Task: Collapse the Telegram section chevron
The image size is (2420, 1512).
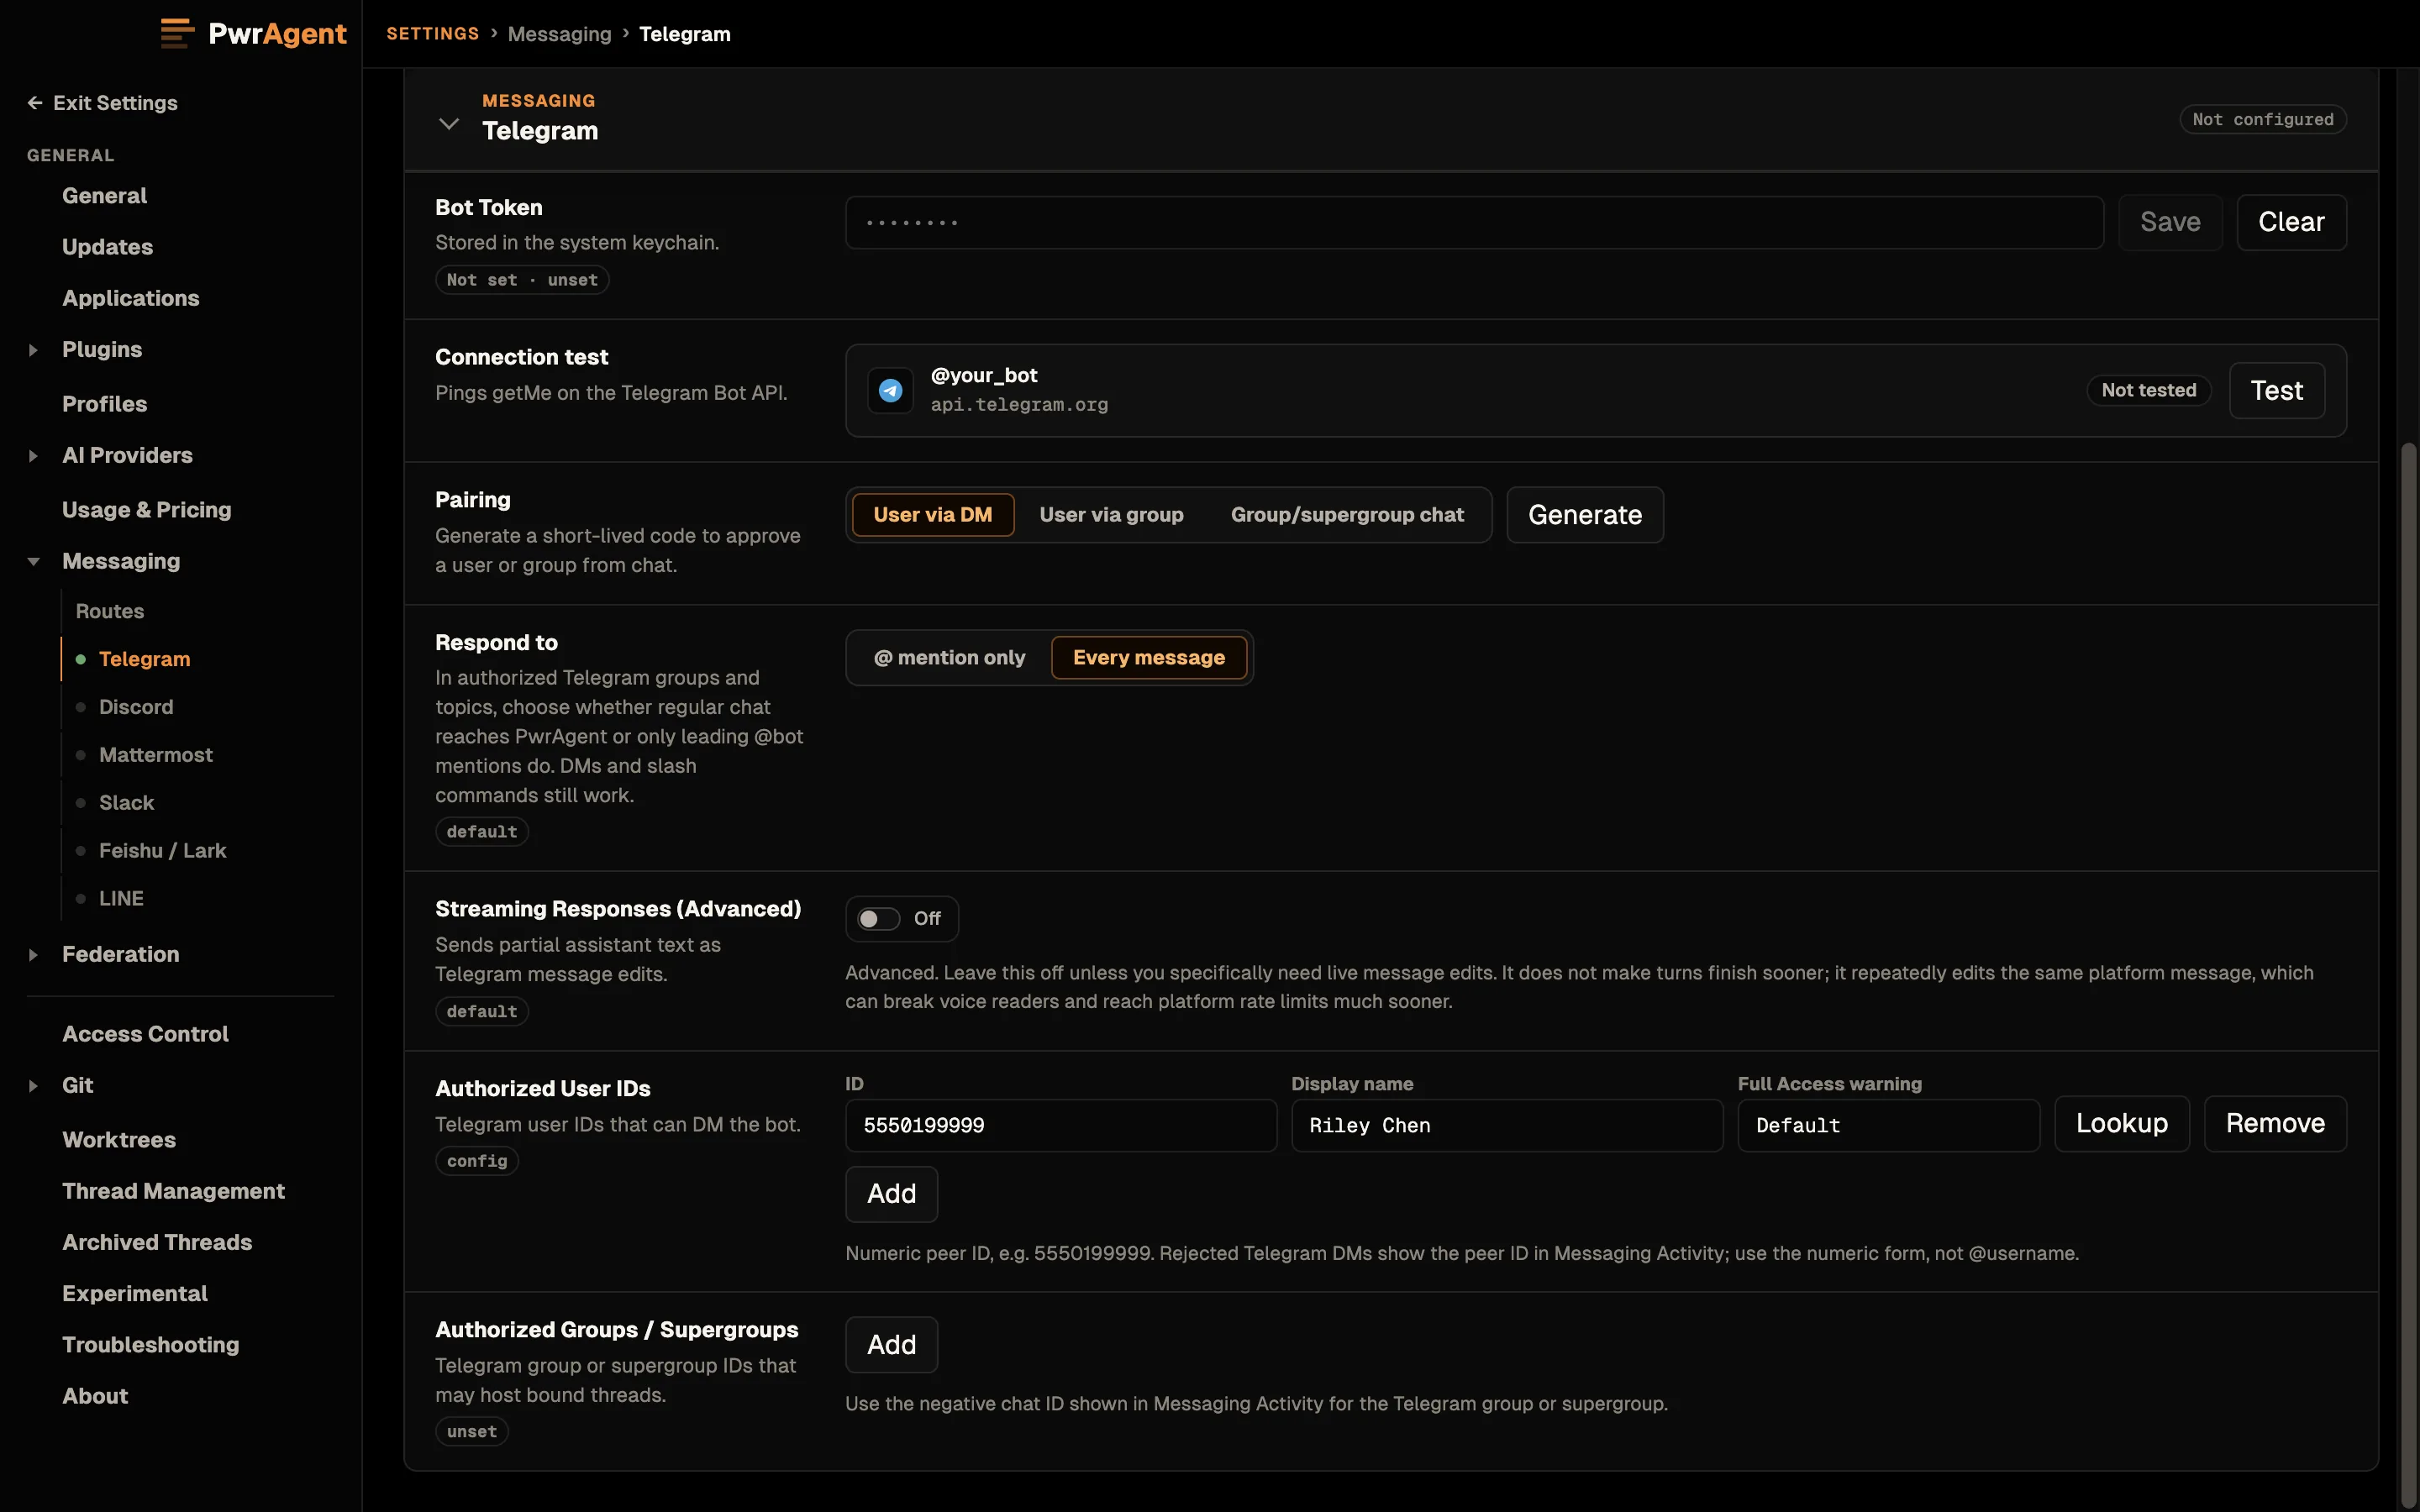Action: click(449, 124)
